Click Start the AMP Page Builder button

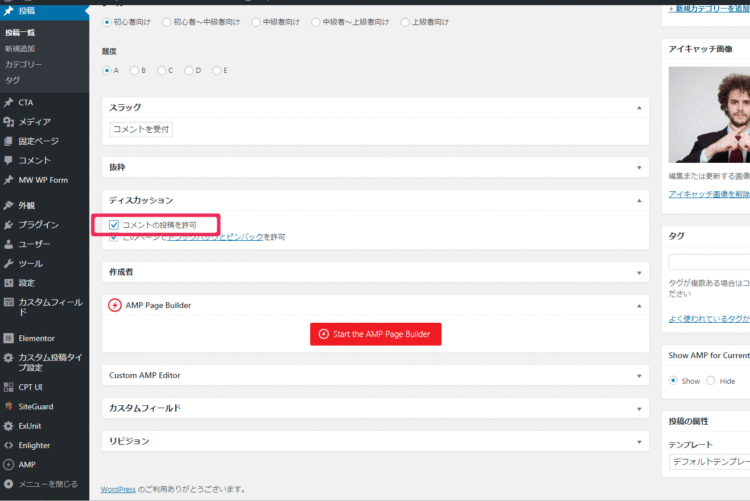tap(376, 334)
